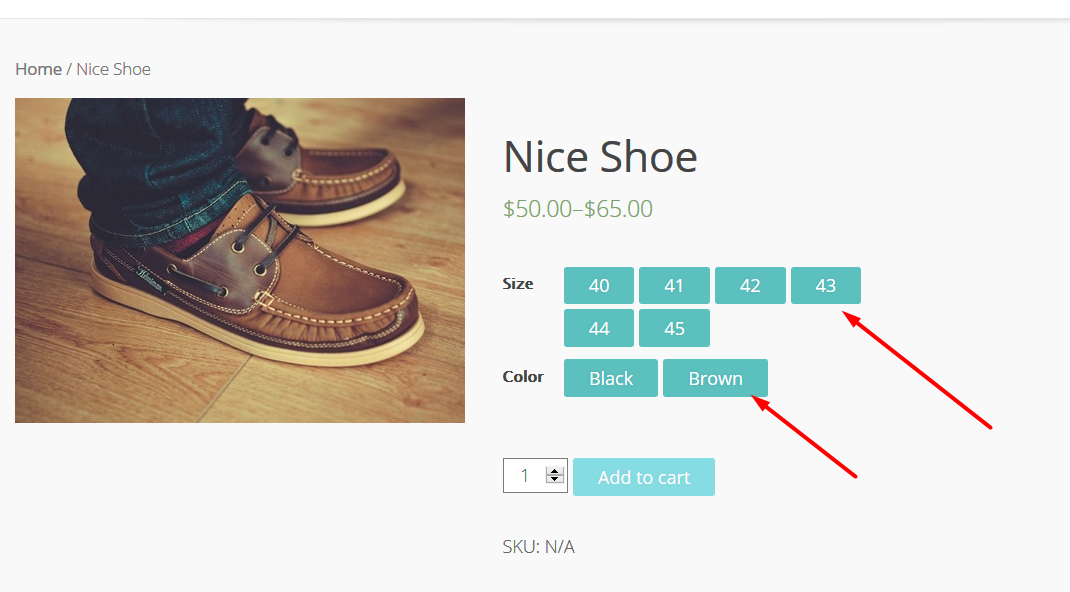Select size 40 swatch
The height and width of the screenshot is (592, 1070).
[x=599, y=285]
